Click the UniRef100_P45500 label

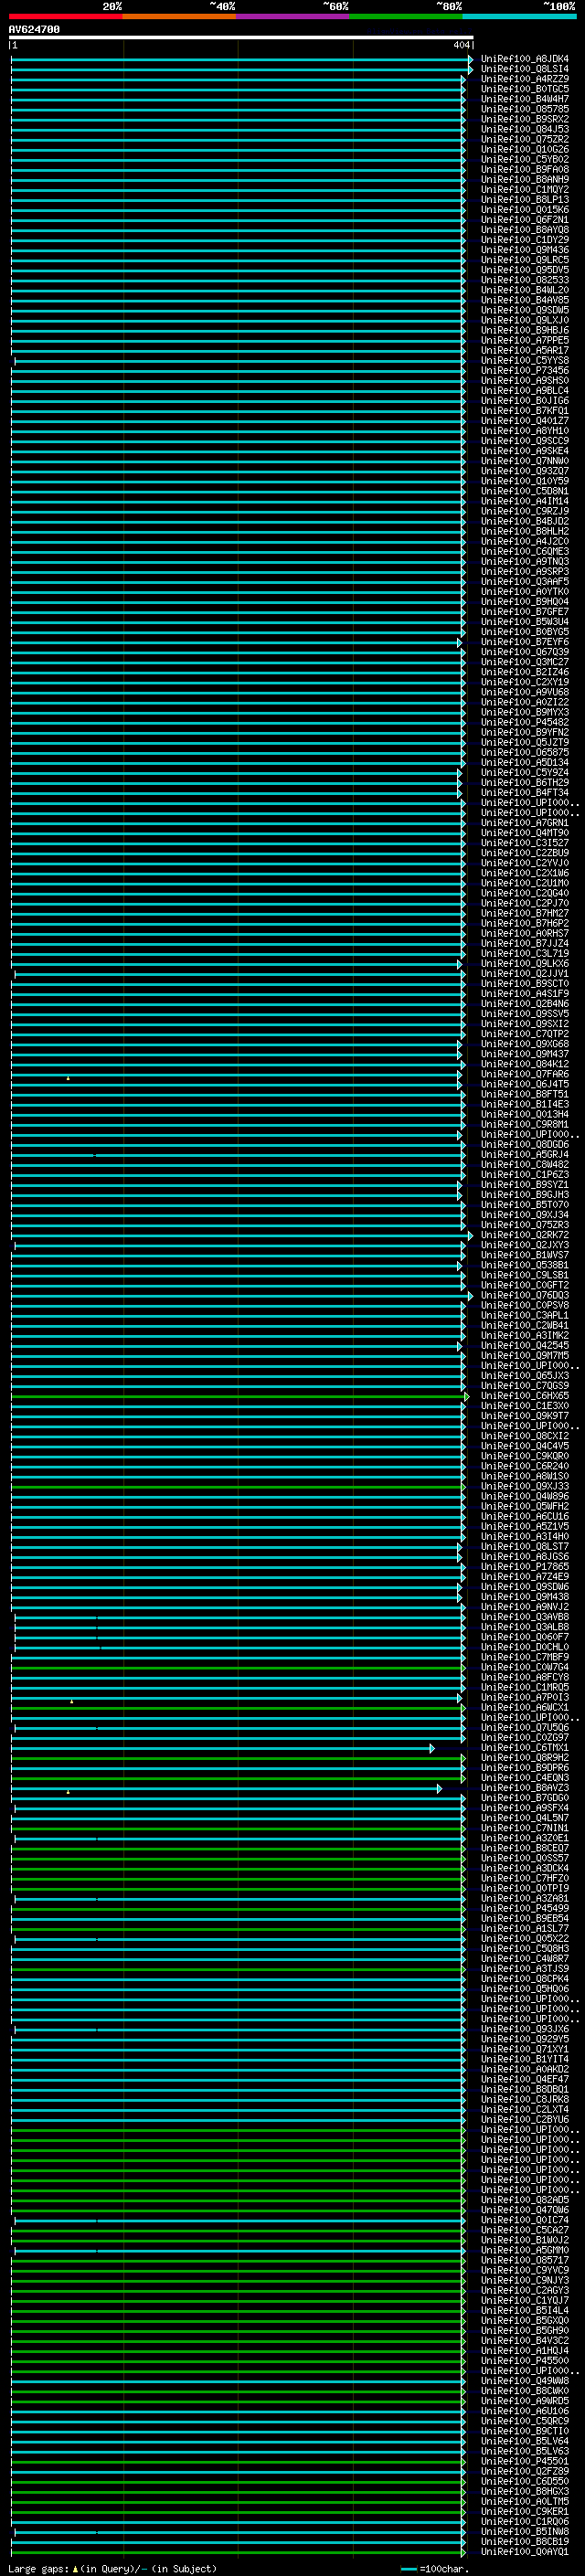click(525, 2361)
